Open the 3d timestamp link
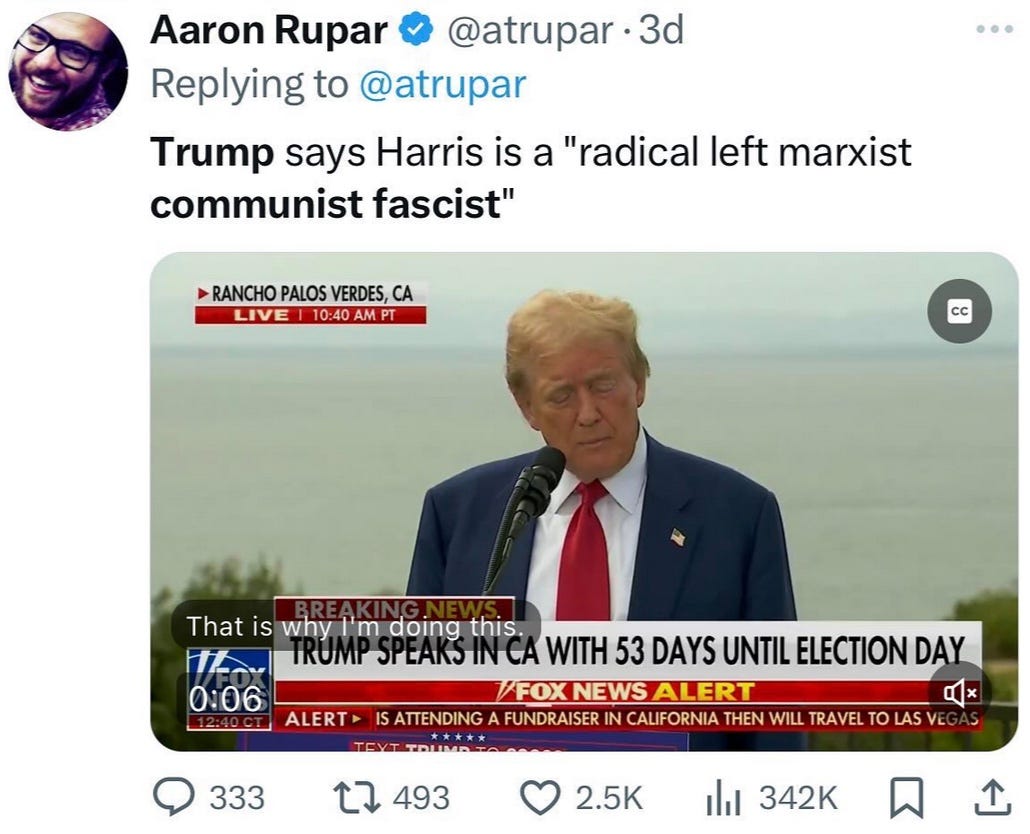Image resolution: width=1030 pixels, height=834 pixels. 661,31
